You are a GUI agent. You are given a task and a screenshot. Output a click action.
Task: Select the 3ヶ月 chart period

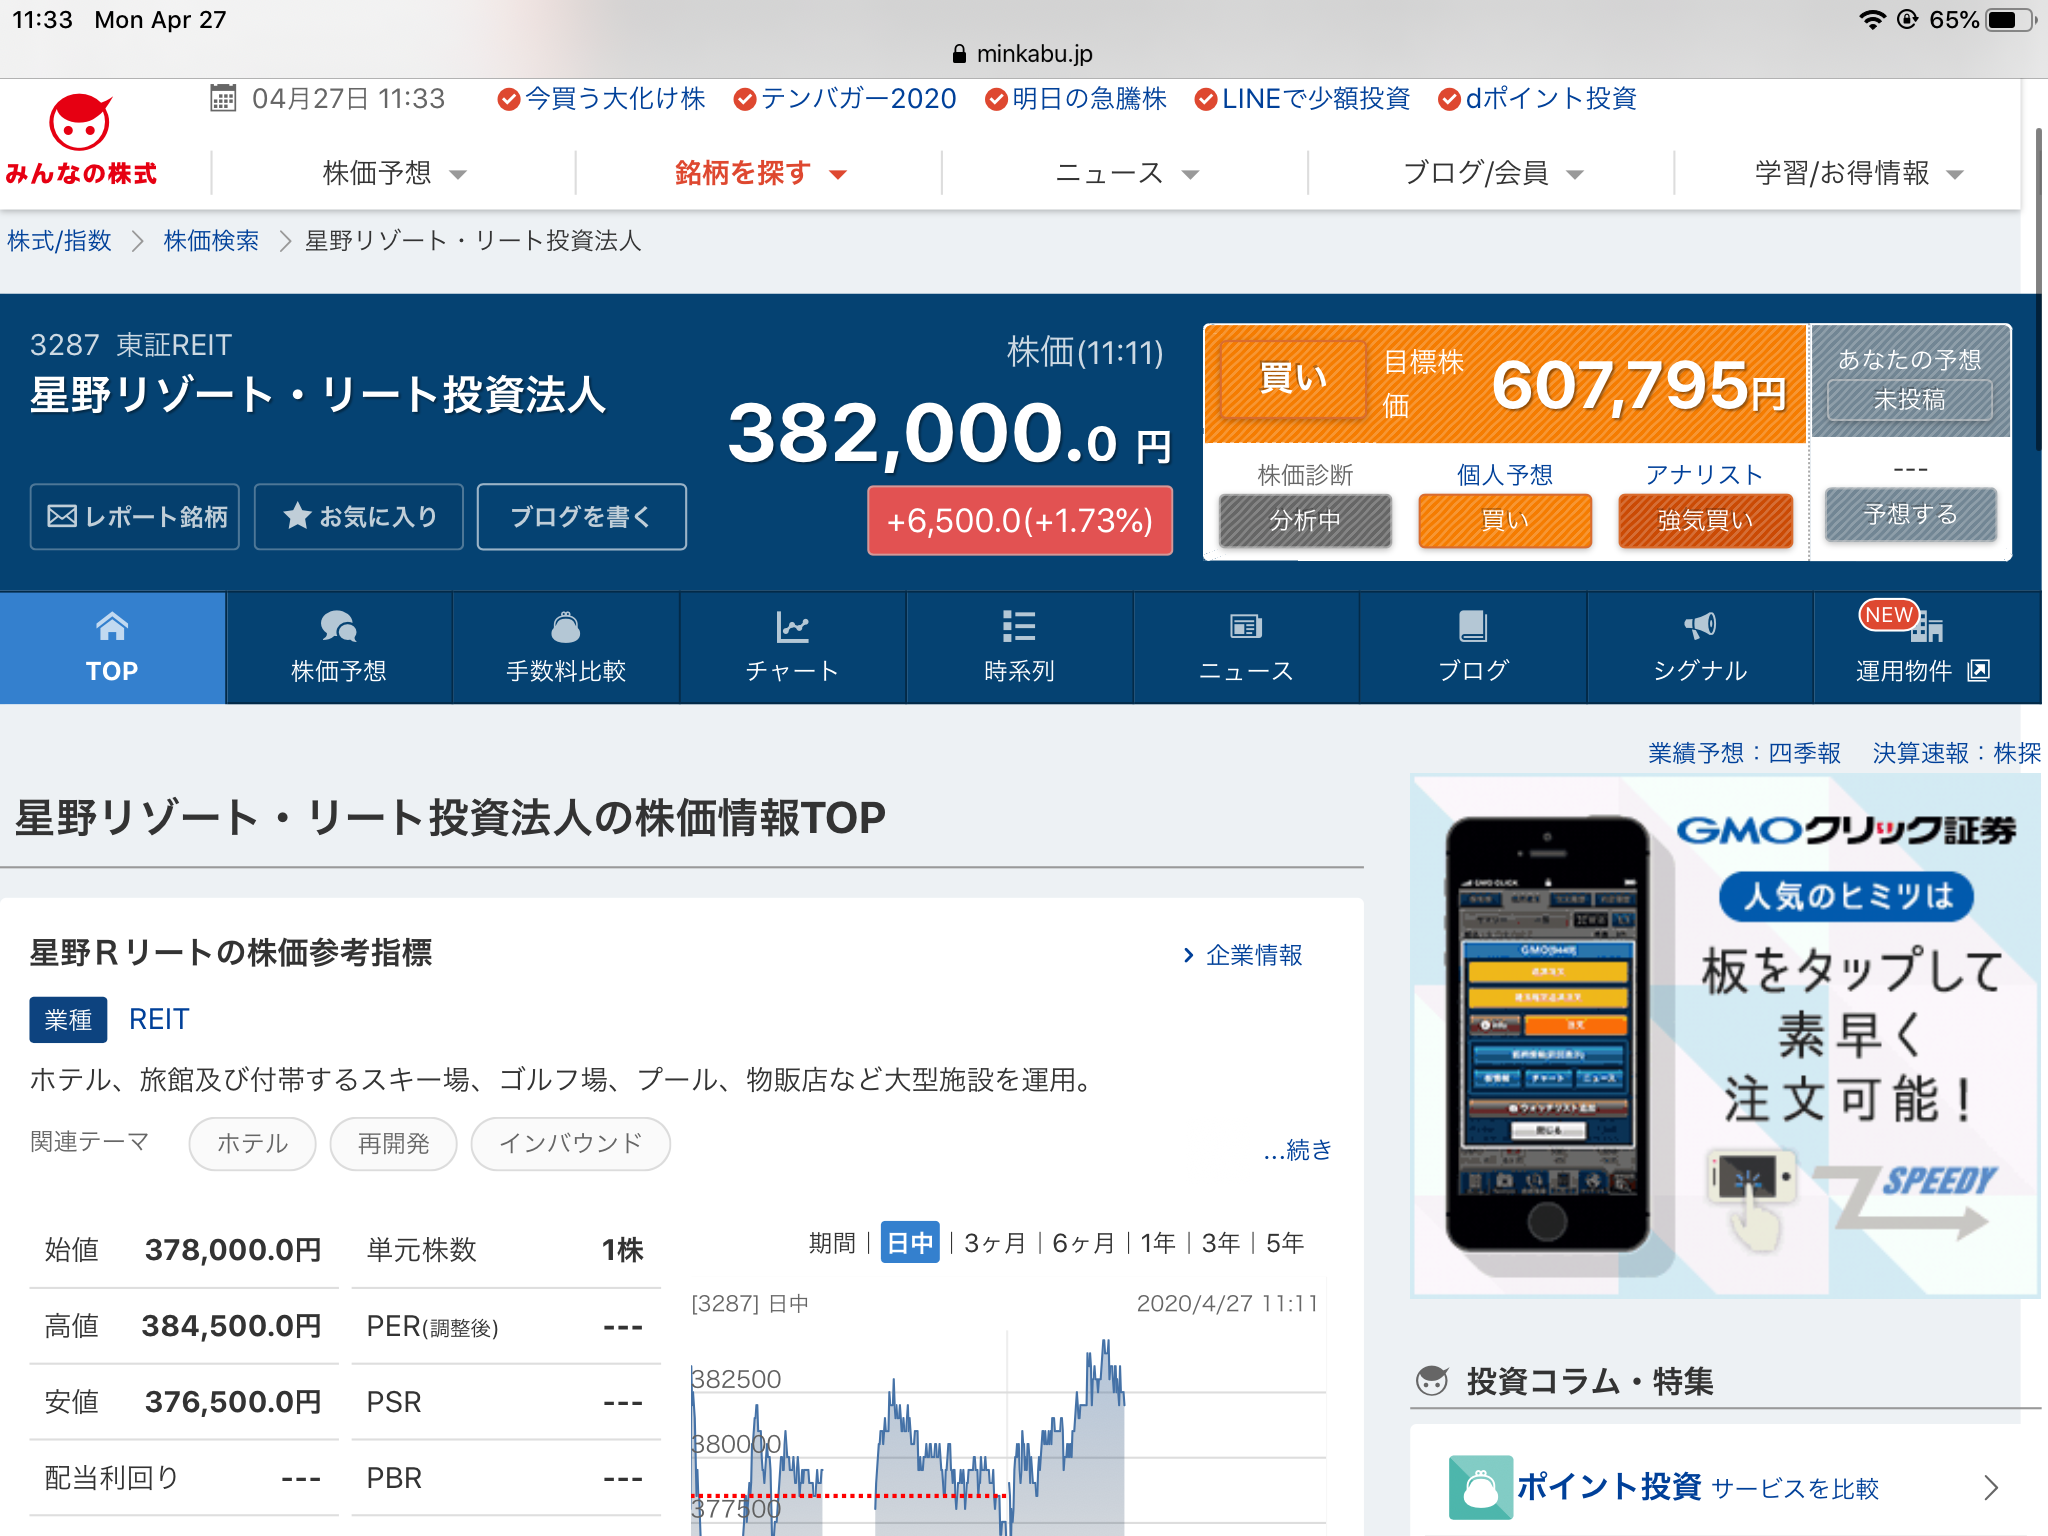[x=995, y=1243]
